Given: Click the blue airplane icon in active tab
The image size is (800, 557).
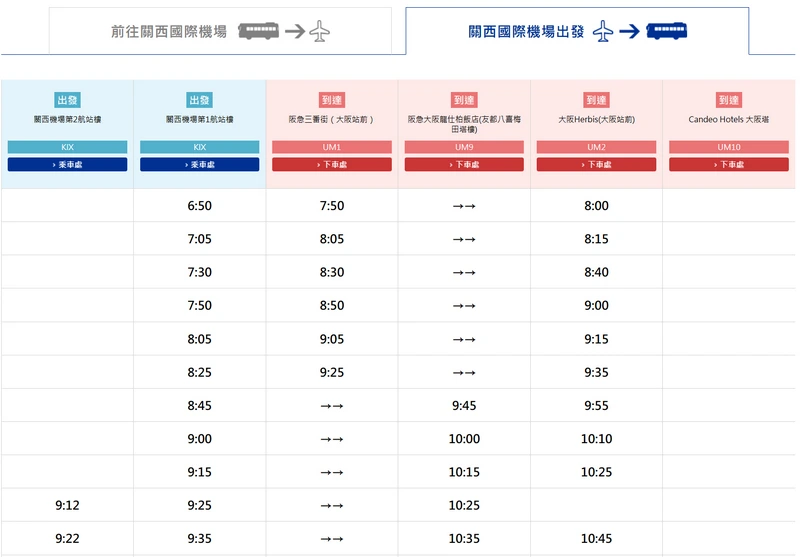Looking at the screenshot, I should point(602,31).
